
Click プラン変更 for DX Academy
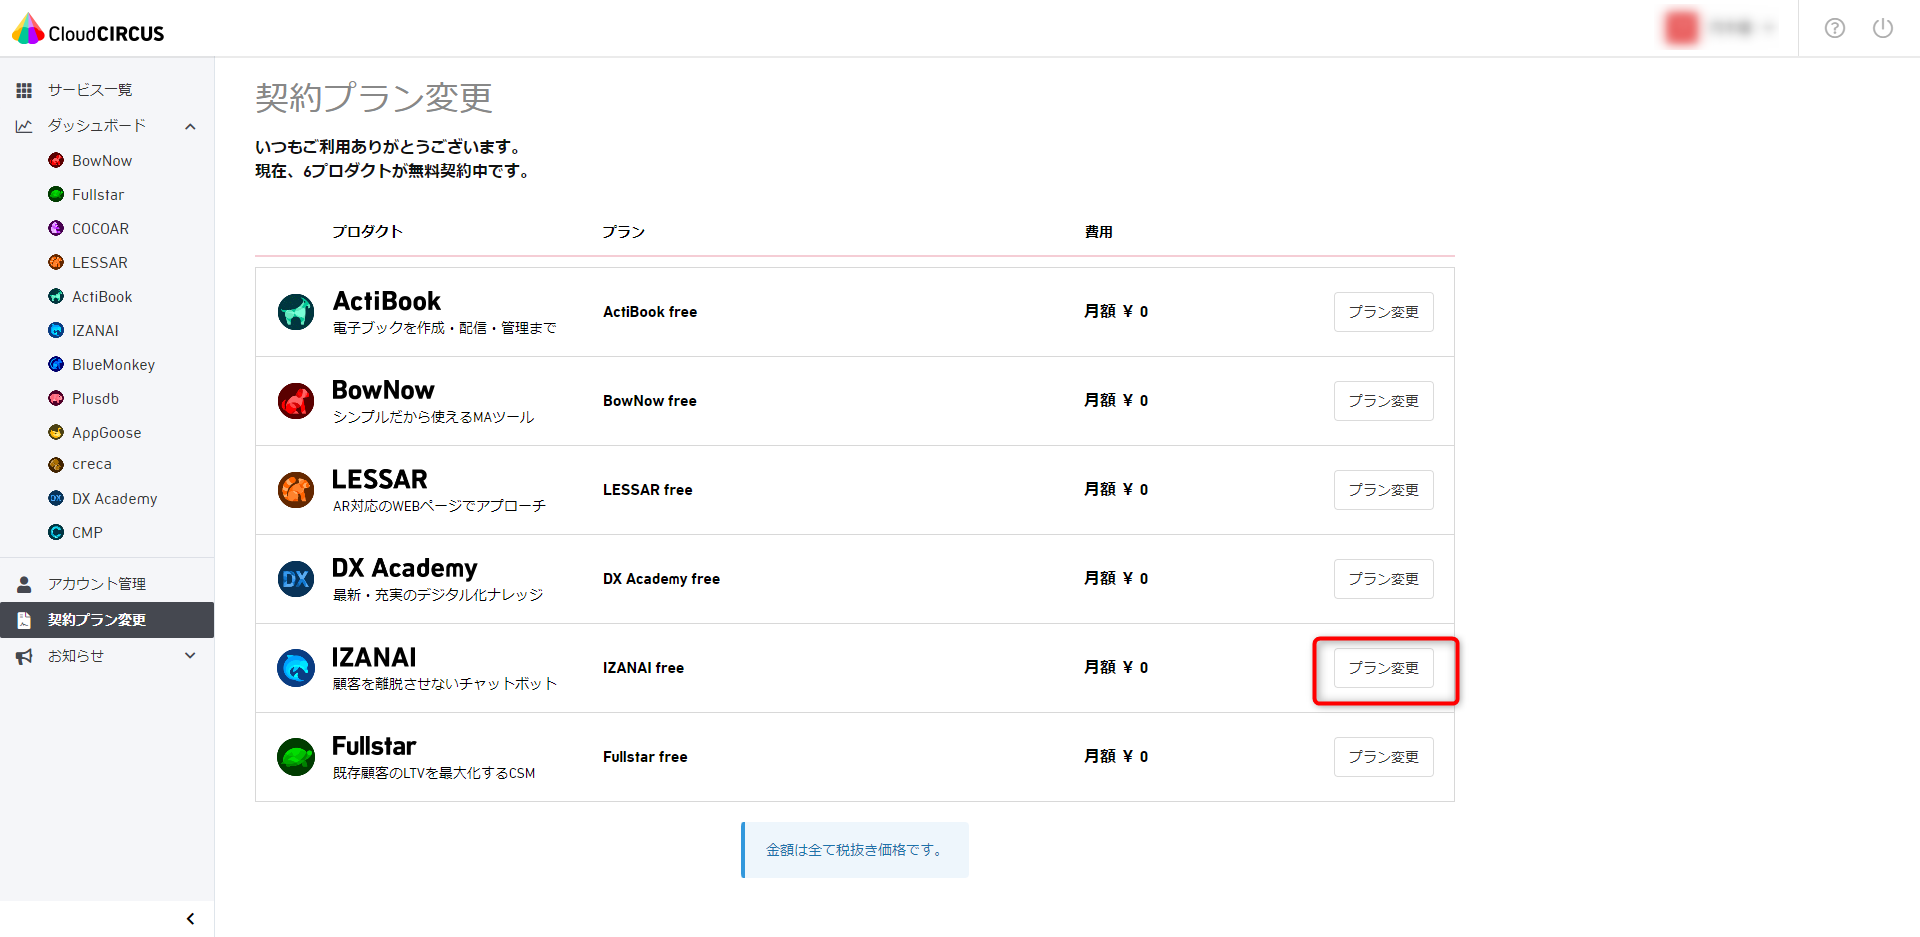1383,579
